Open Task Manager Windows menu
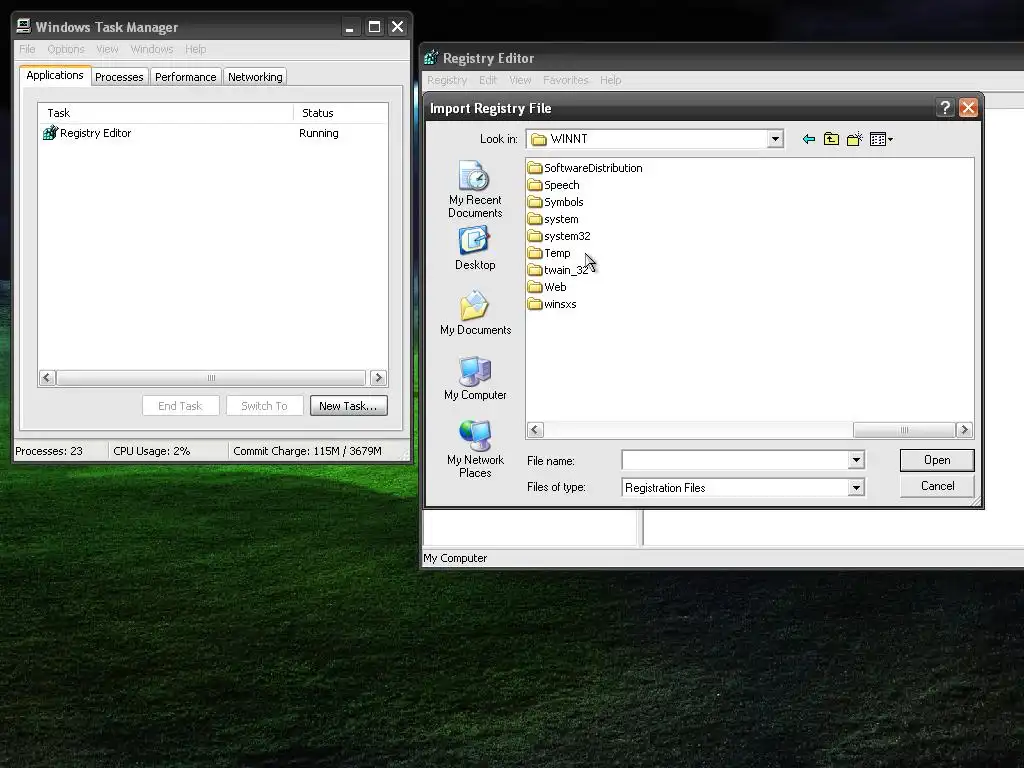Screen dimensions: 1024x768 (152, 49)
